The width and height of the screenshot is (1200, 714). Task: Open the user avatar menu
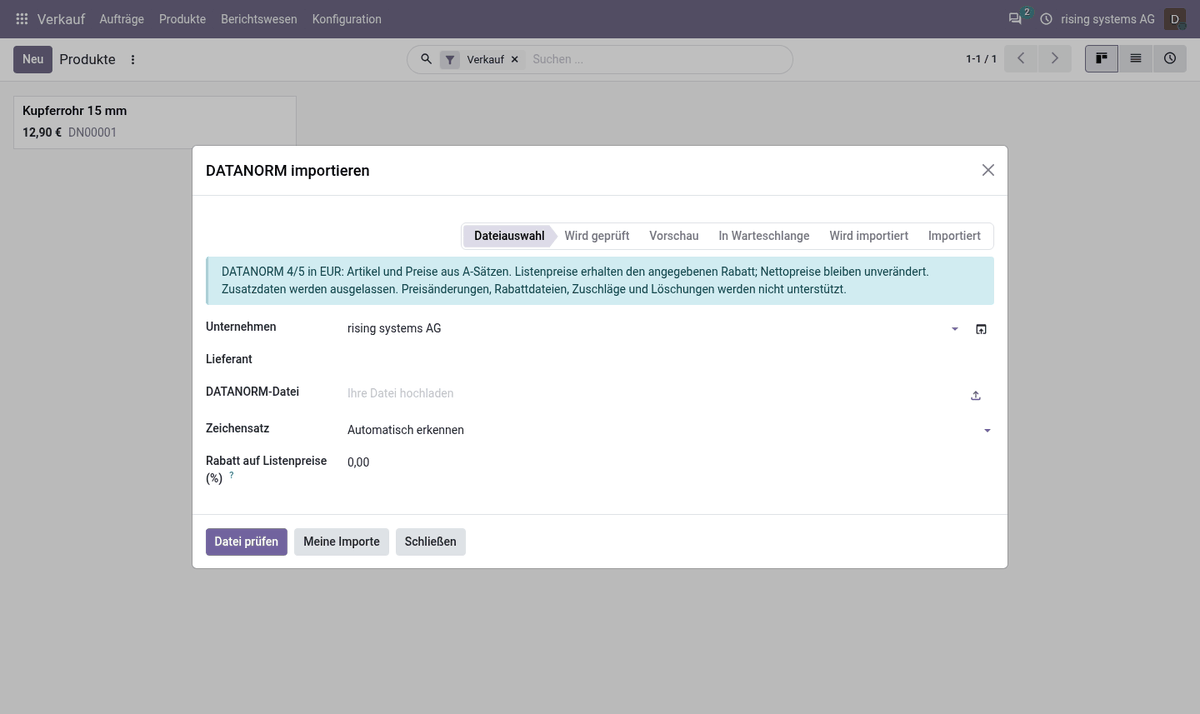coord(1174,19)
